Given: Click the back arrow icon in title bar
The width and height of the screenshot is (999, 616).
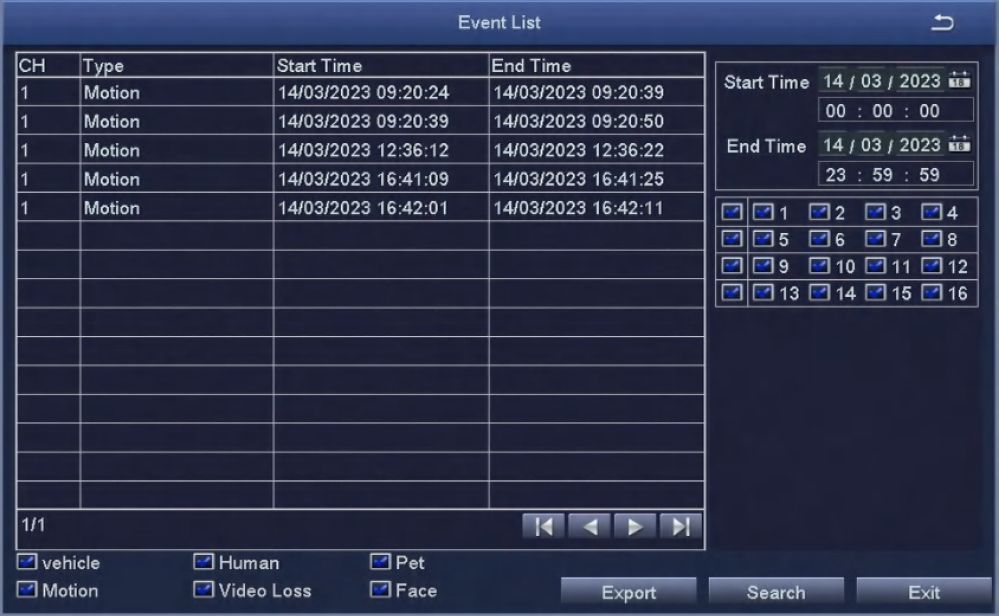Looking at the screenshot, I should pyautogui.click(x=942, y=22).
